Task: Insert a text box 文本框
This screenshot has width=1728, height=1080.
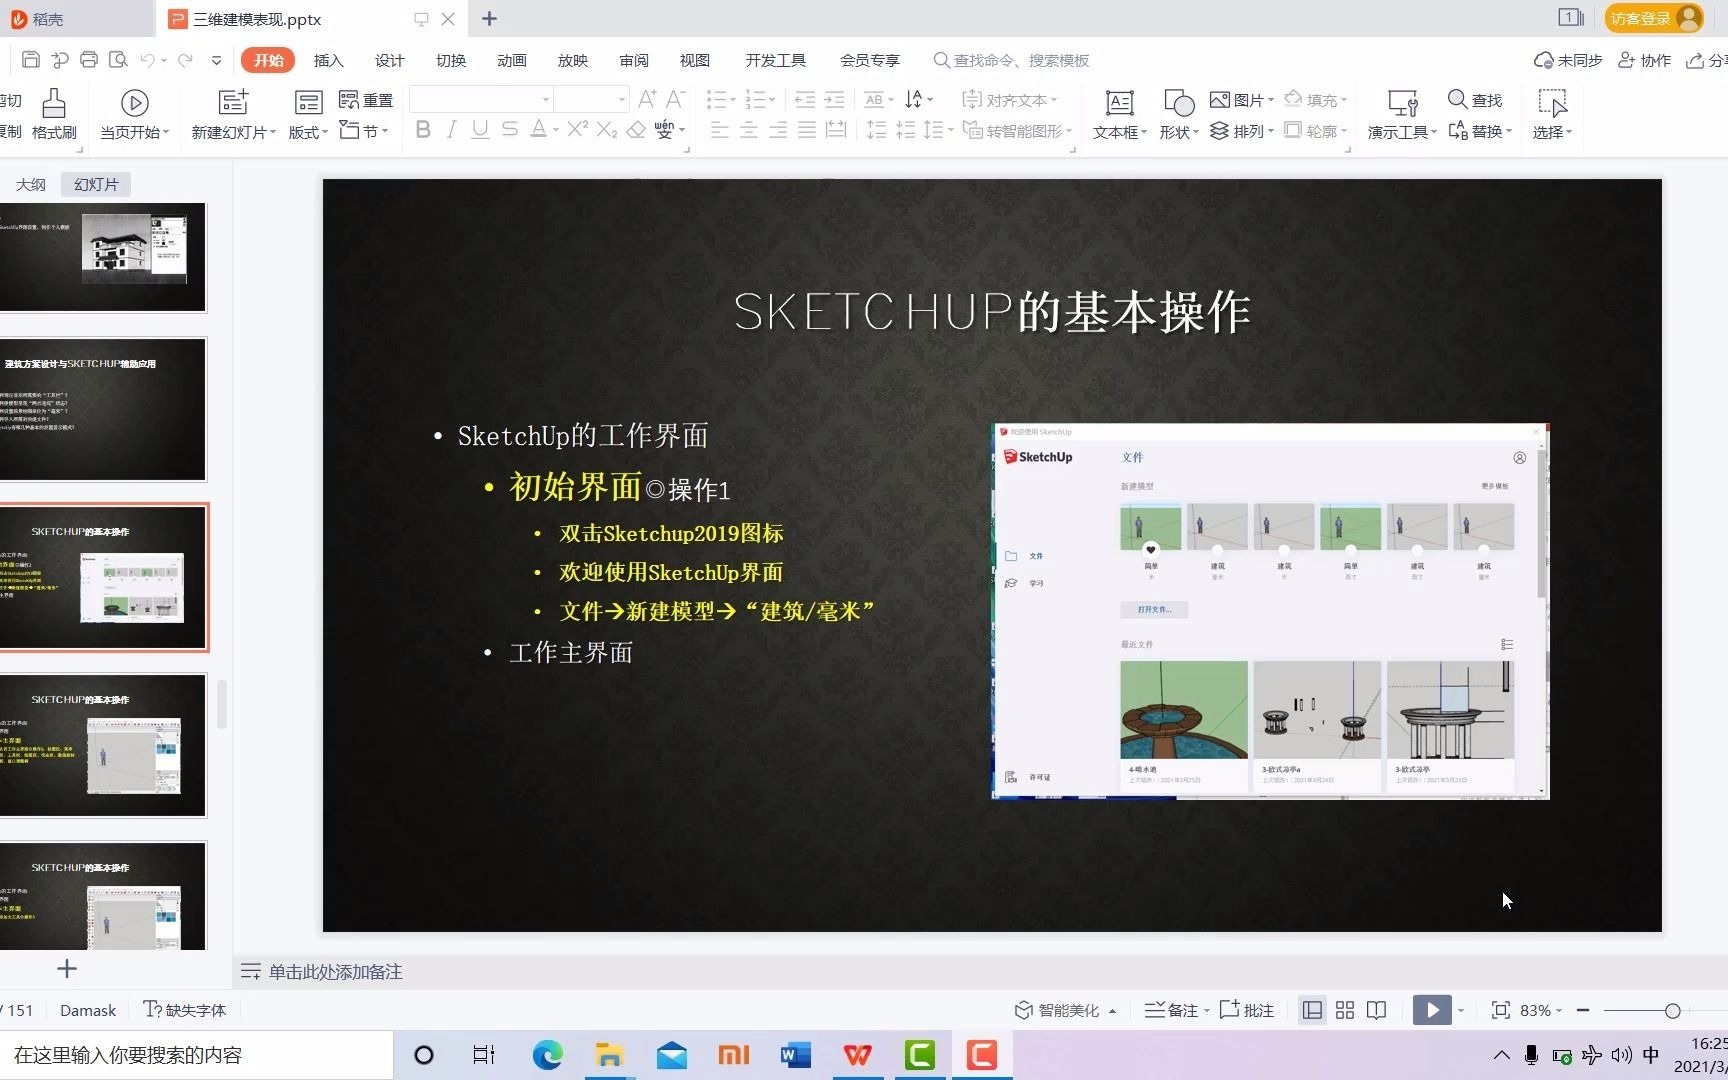Action: tap(1120, 114)
